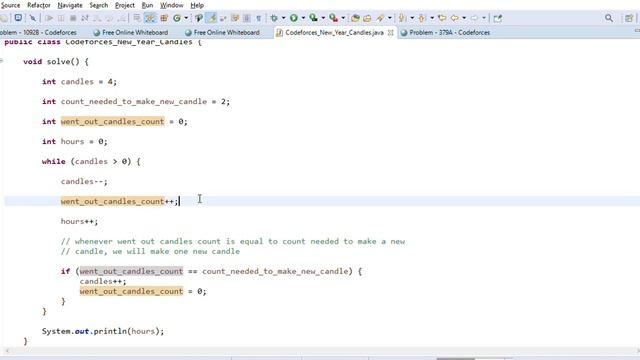Click the 'candles--;' statement
This screenshot has height=360, width=640.
pos(84,182)
